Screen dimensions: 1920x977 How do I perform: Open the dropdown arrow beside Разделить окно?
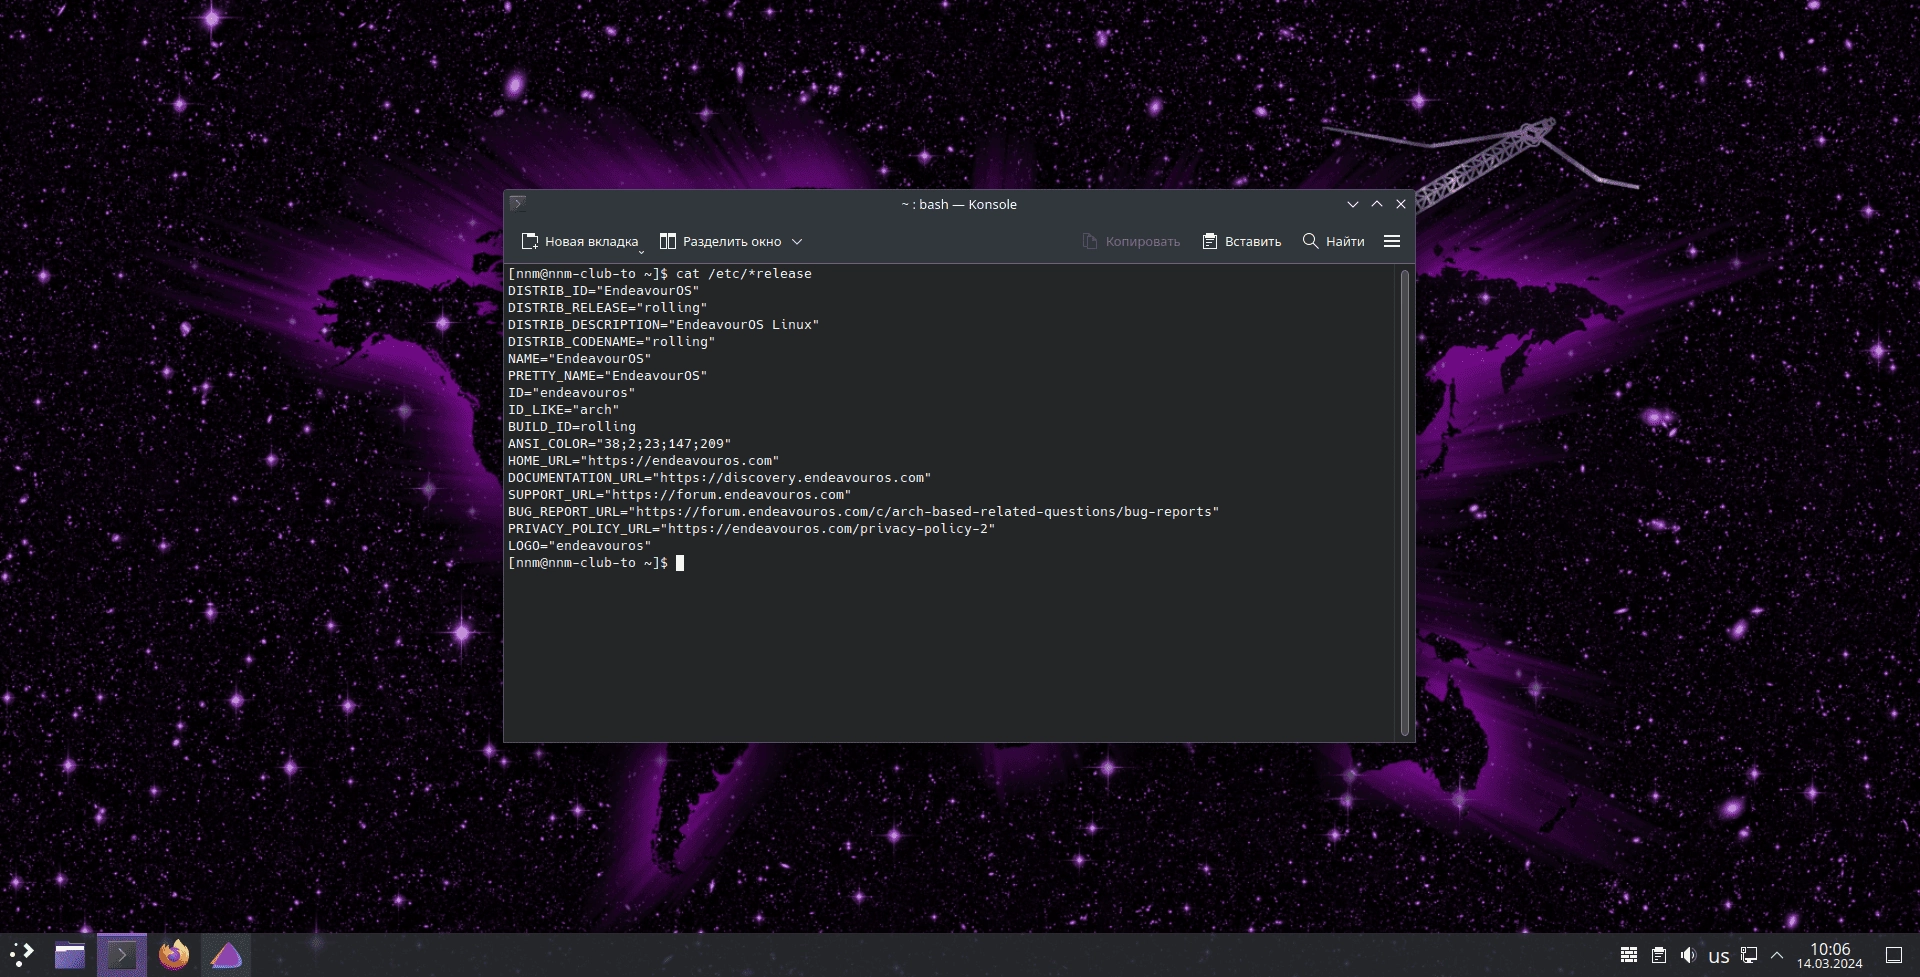[x=797, y=241]
